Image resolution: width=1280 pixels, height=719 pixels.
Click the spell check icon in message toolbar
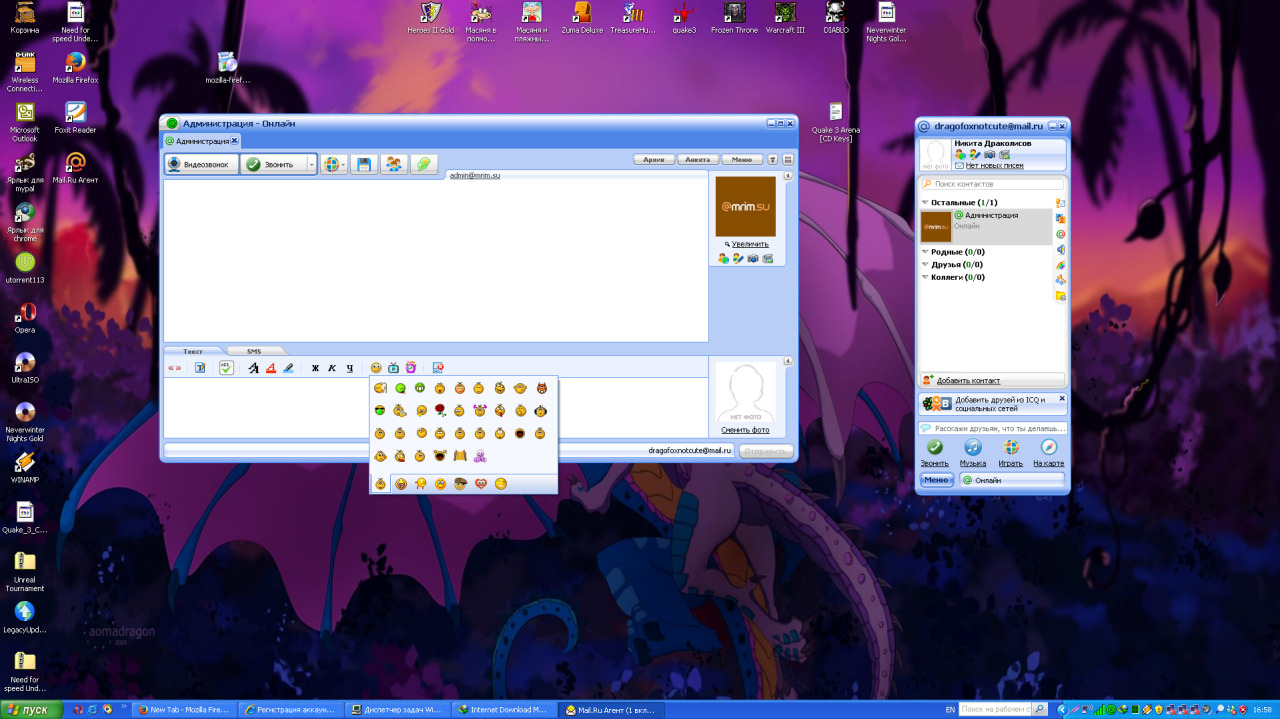click(x=226, y=368)
